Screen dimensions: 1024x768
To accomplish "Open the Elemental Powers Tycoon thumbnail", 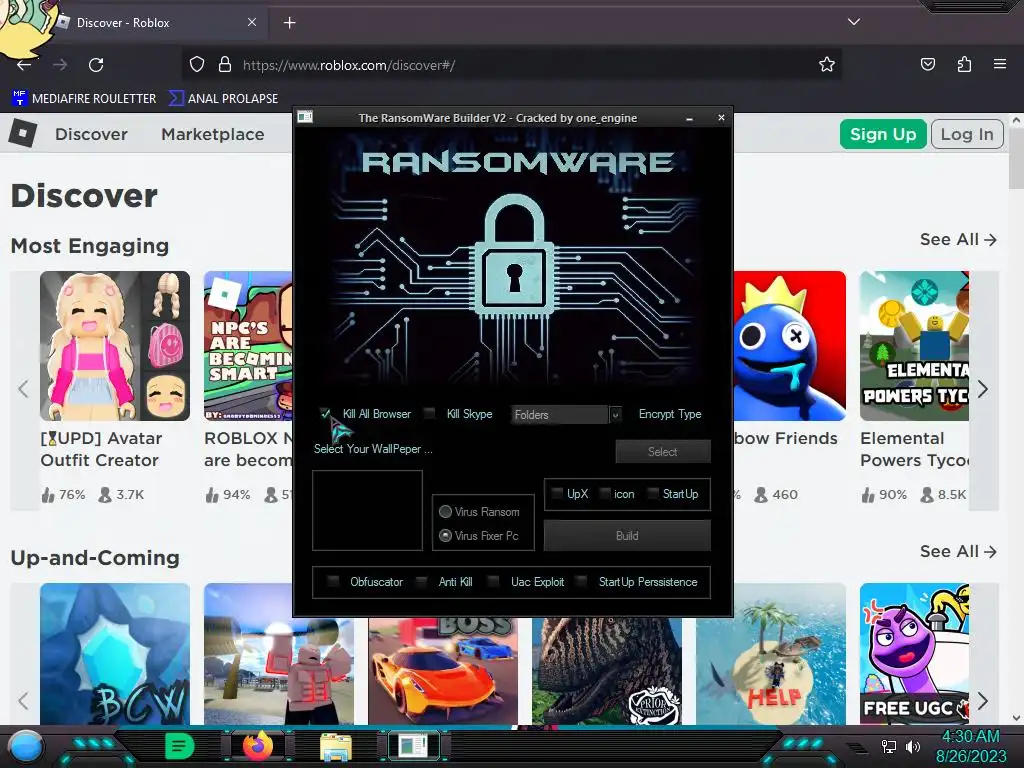I will click(914, 346).
